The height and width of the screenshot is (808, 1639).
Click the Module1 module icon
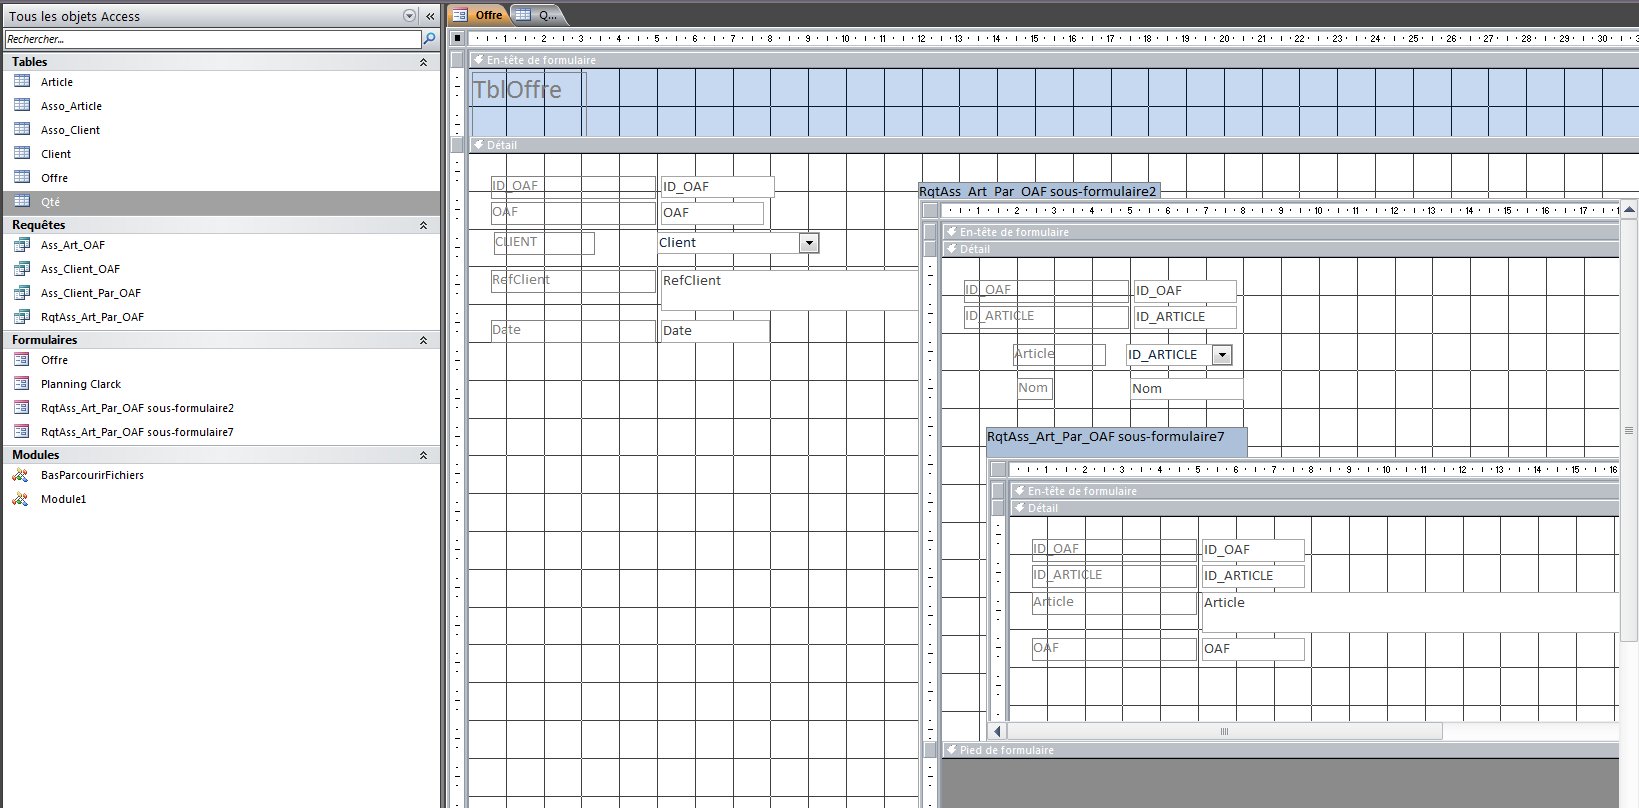click(x=21, y=498)
